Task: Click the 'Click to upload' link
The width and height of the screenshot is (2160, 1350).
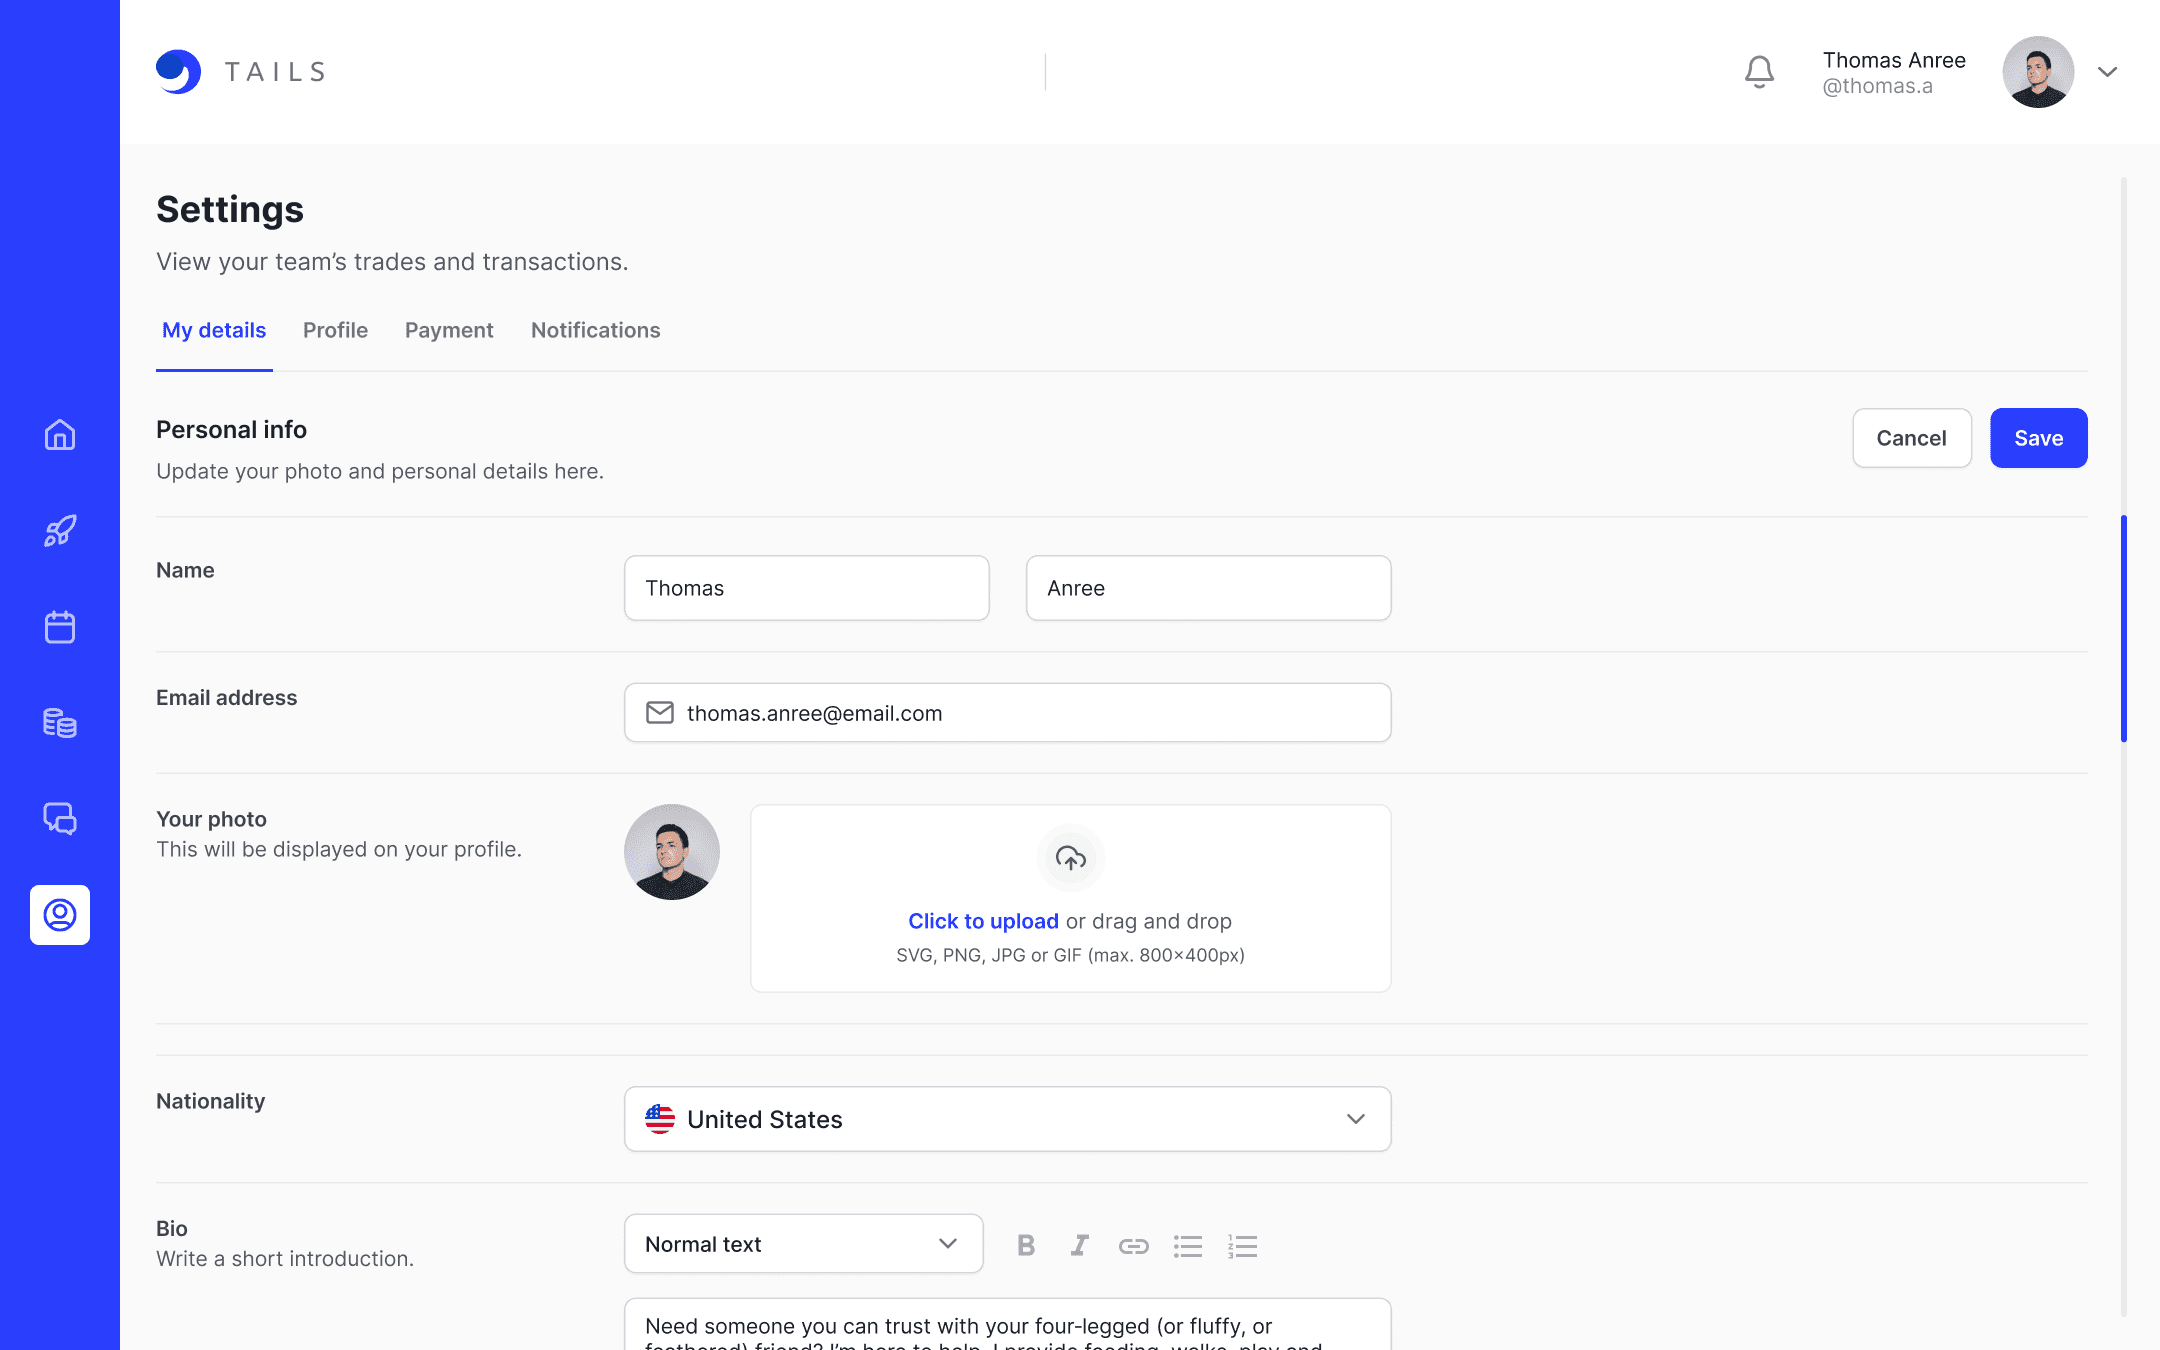Action: (x=982, y=921)
